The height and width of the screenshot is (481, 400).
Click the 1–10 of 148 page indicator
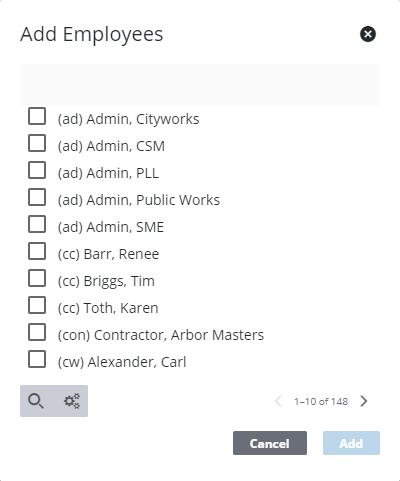[321, 401]
